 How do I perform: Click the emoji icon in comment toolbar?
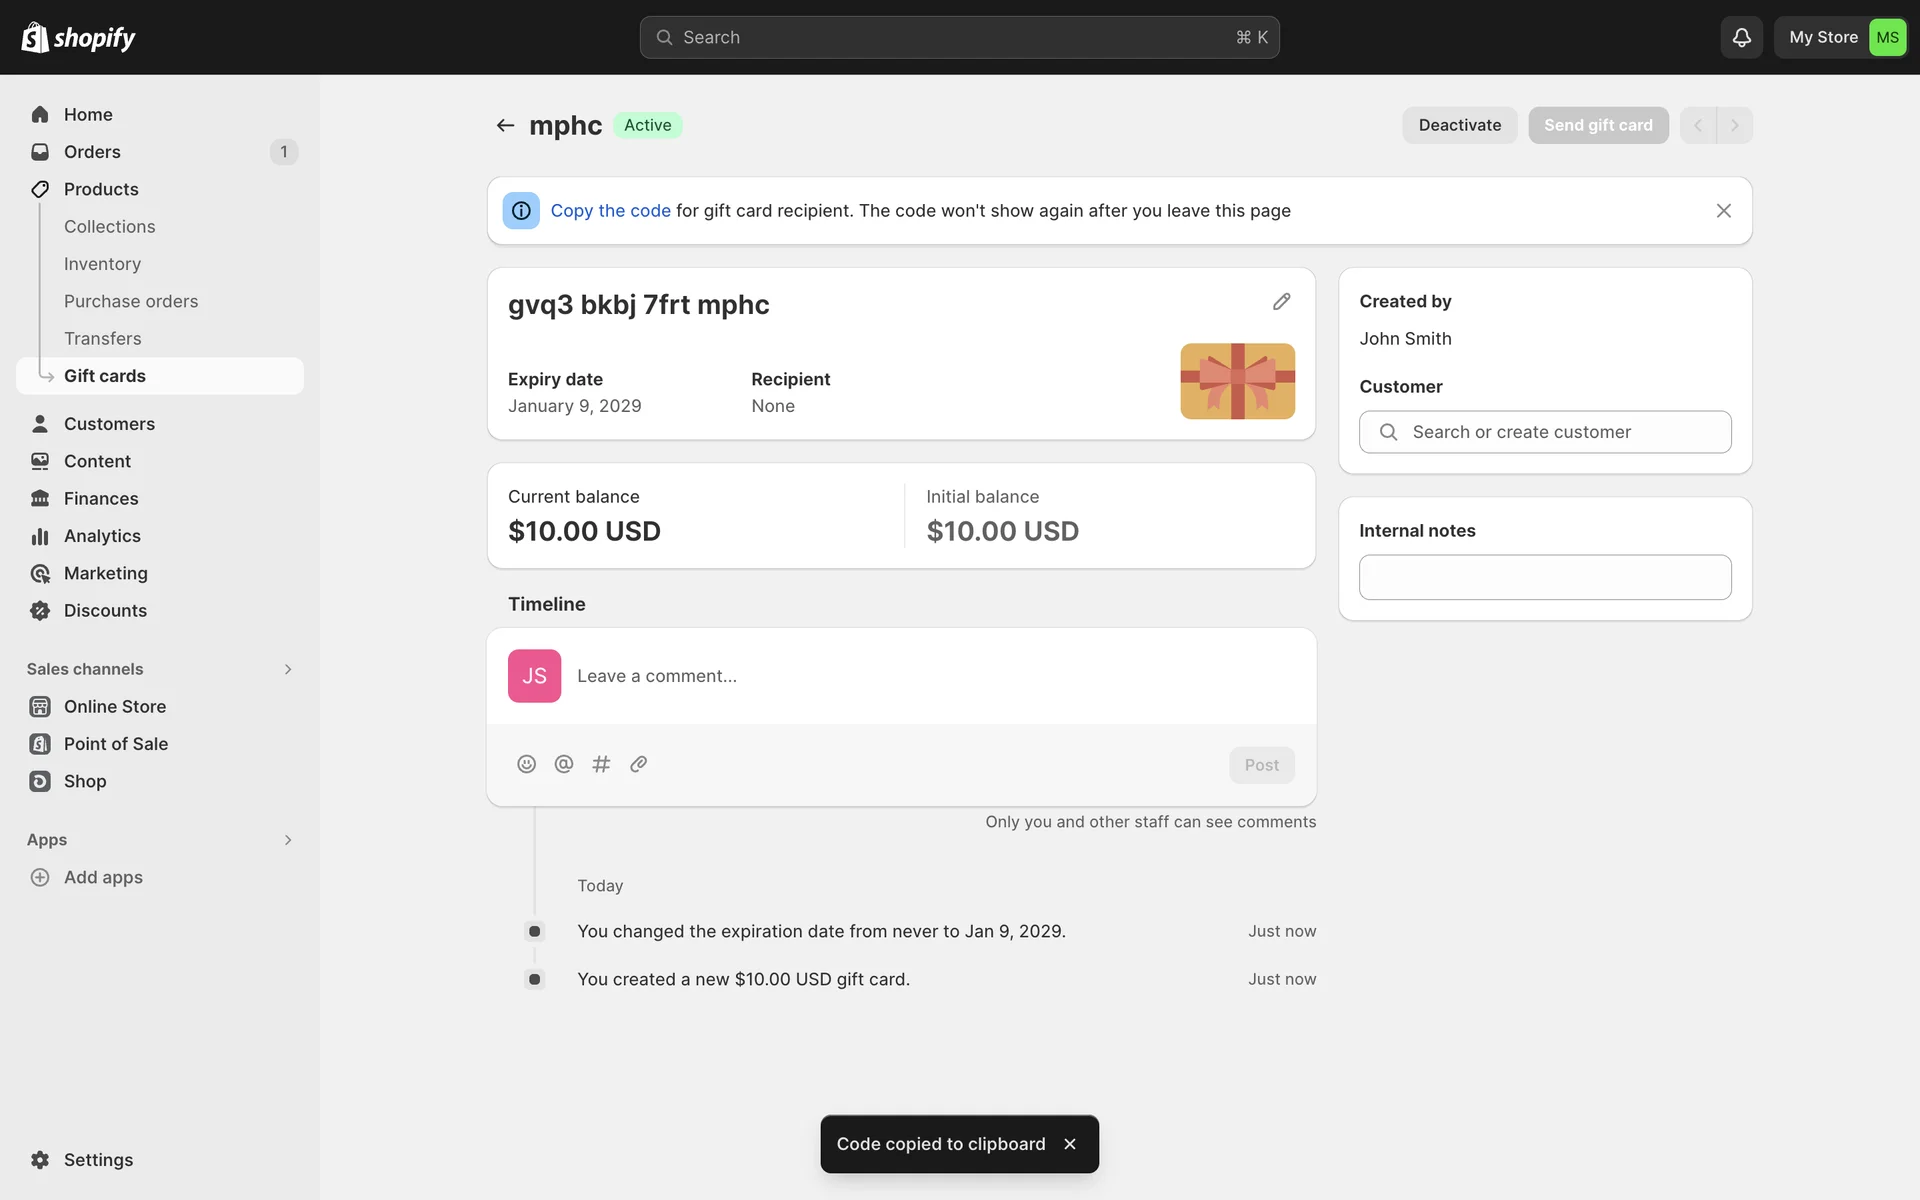[x=526, y=764]
